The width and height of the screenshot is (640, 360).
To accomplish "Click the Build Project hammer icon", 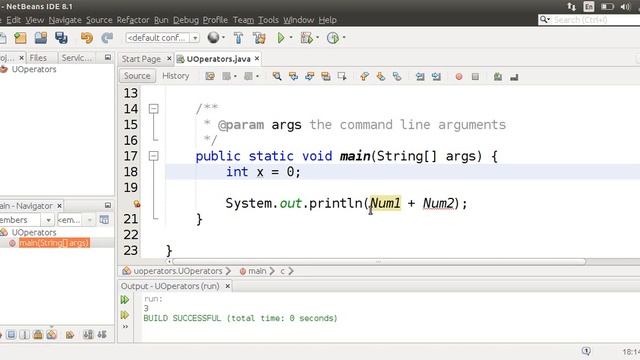I will click(238, 38).
